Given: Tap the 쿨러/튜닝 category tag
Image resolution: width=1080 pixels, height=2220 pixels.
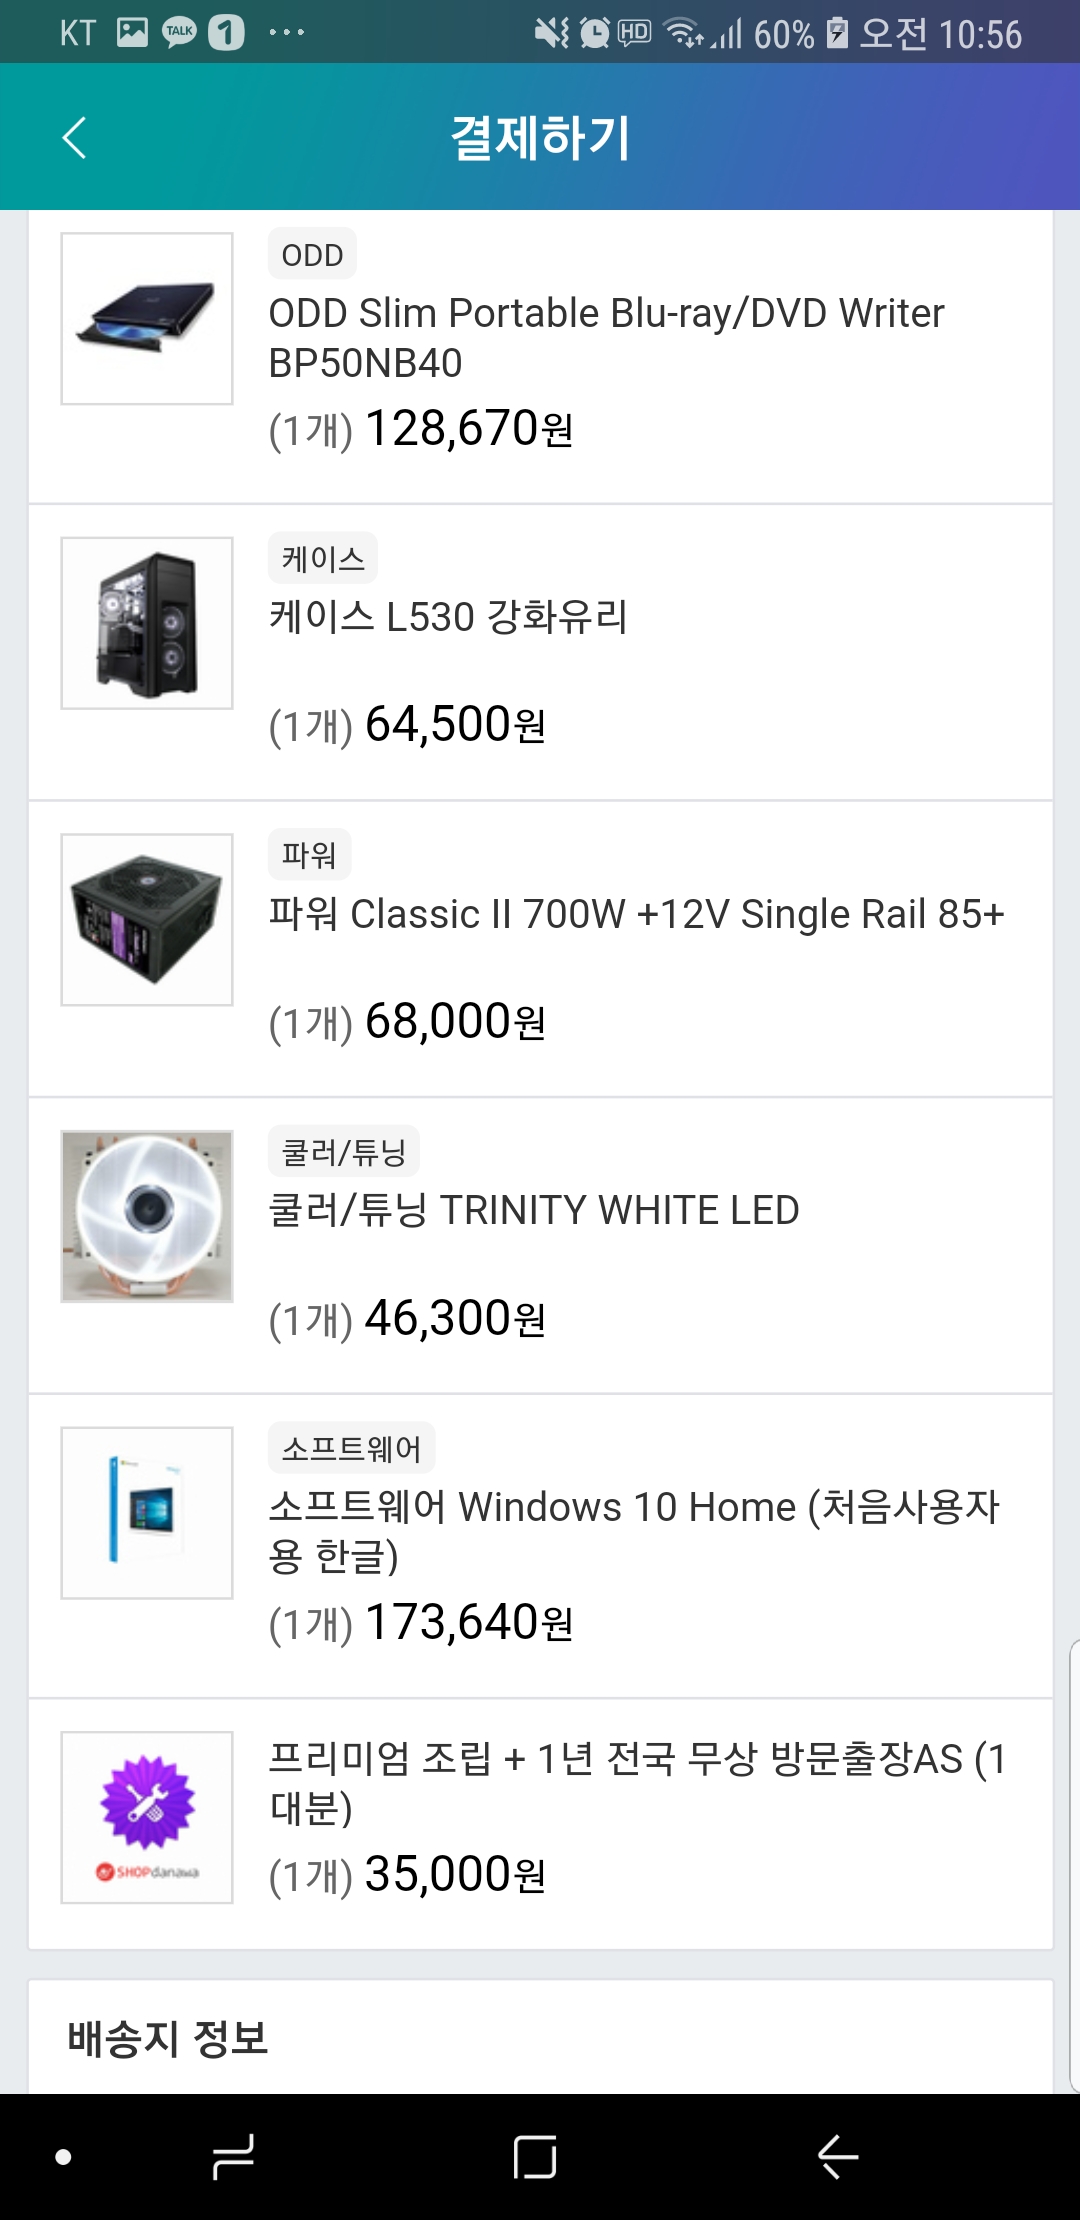Looking at the screenshot, I should (343, 1152).
